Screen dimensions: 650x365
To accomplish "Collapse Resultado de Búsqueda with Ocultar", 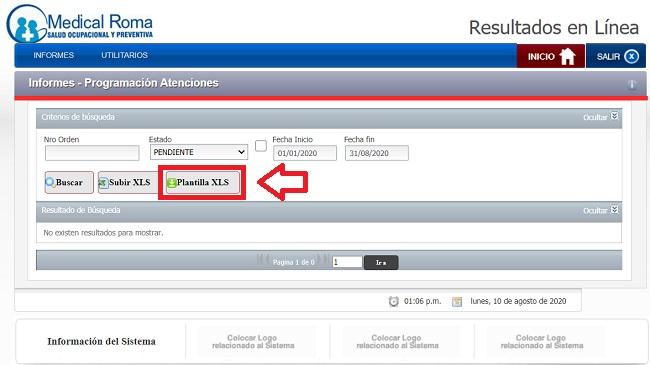I will (x=601, y=210).
